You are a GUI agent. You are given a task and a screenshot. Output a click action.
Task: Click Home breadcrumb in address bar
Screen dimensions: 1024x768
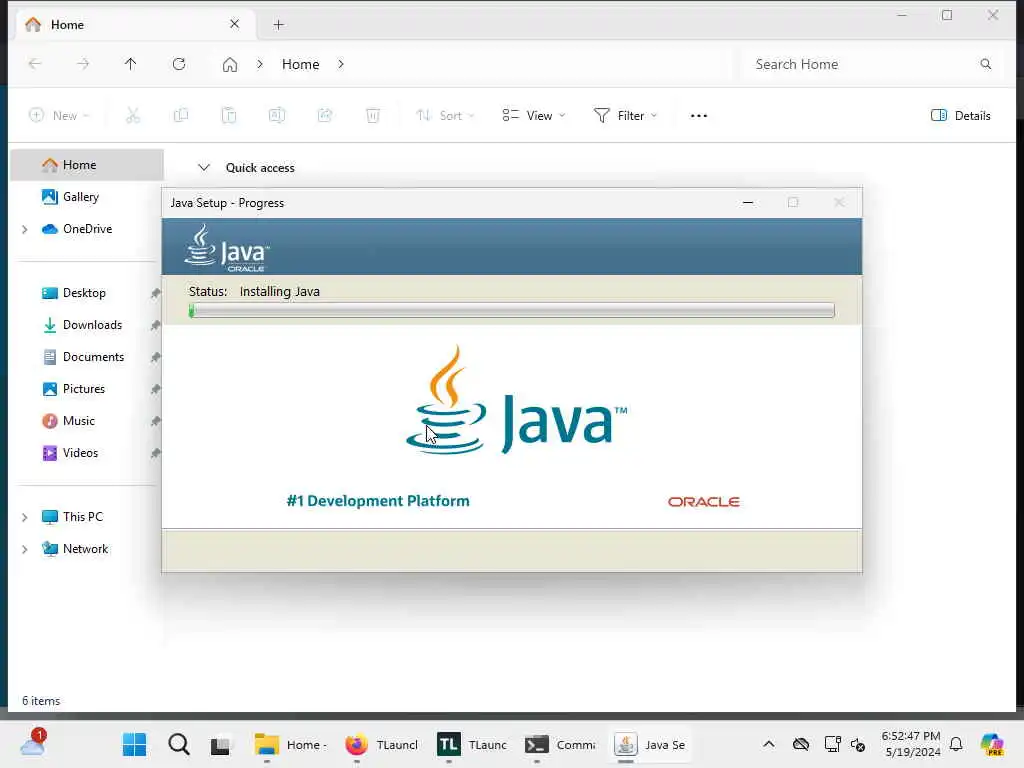pyautogui.click(x=300, y=64)
